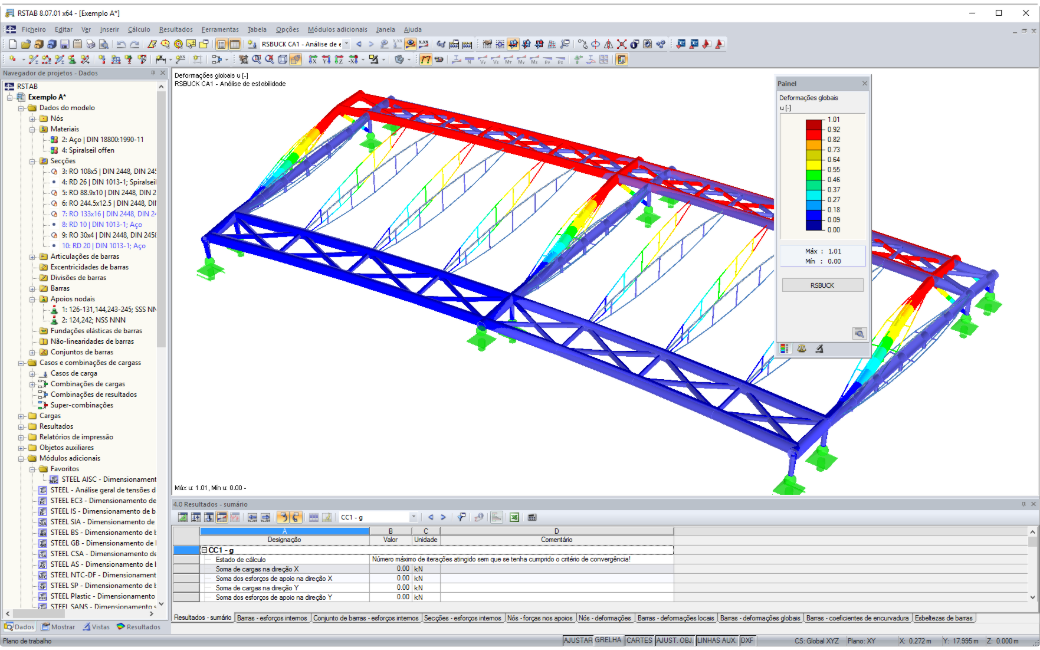The height and width of the screenshot is (650, 1040).
Task: Click the dark blue 0.00 color in legend scale
Action: 814,225
